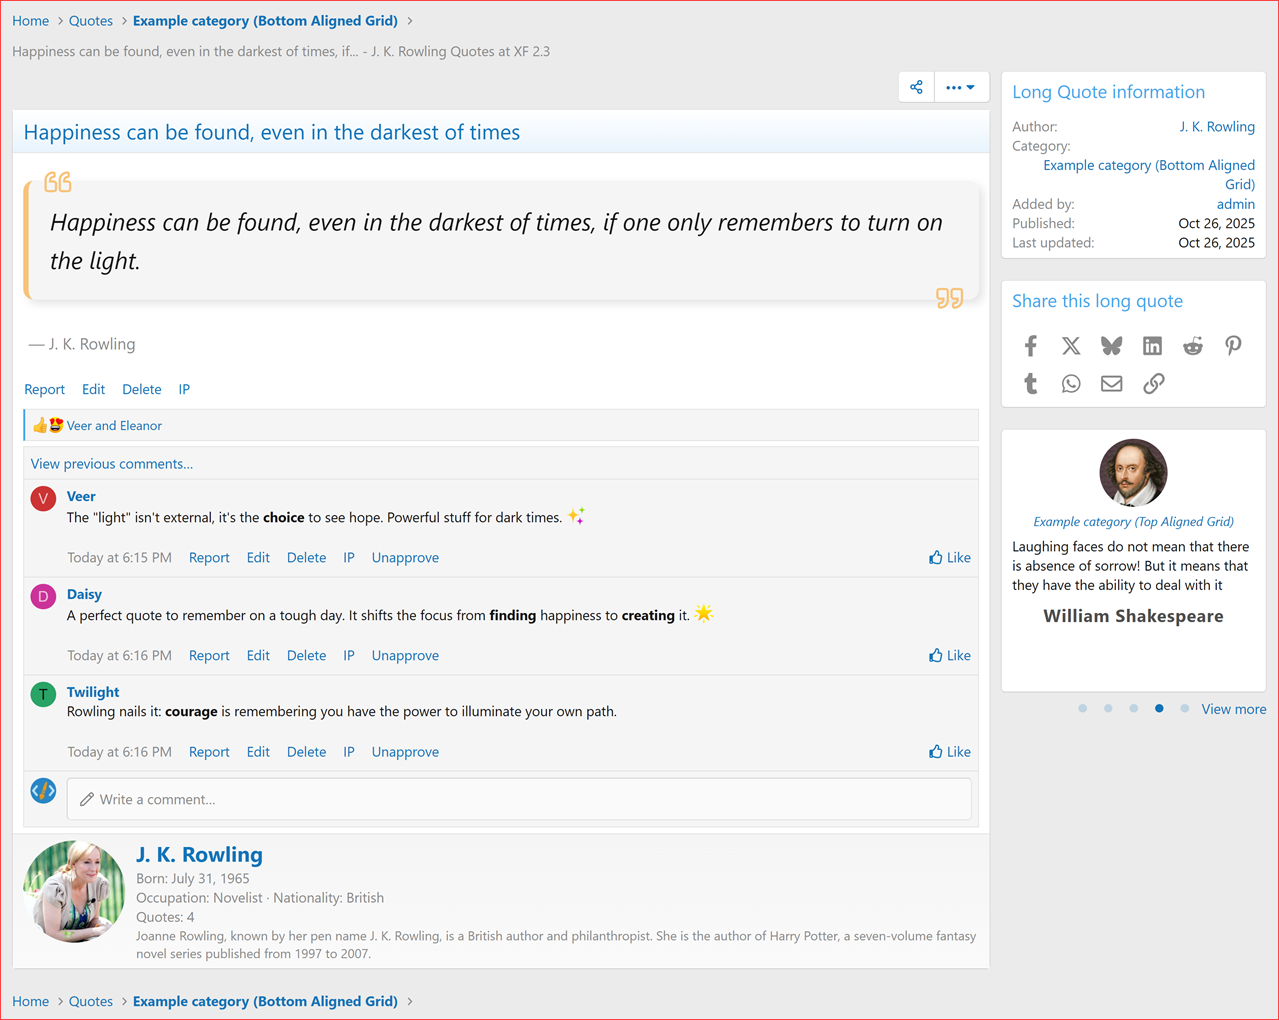The width and height of the screenshot is (1279, 1020).
Task: Like Daisy's comment
Action: (x=948, y=655)
